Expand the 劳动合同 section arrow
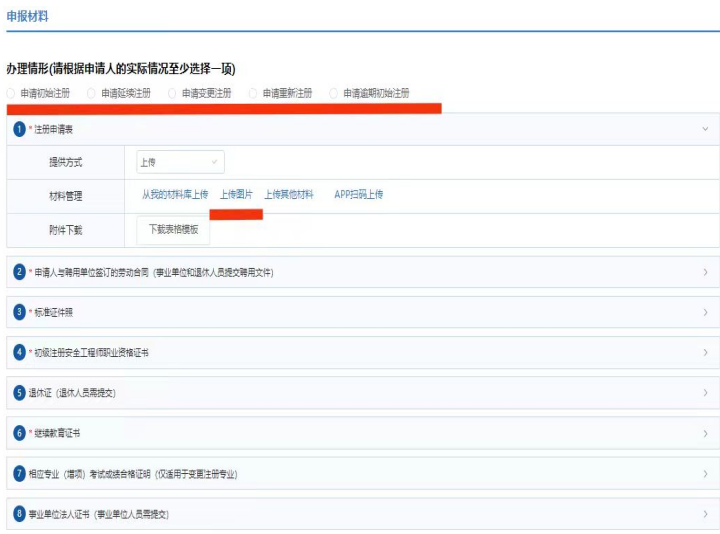The width and height of the screenshot is (720, 534). point(705,272)
